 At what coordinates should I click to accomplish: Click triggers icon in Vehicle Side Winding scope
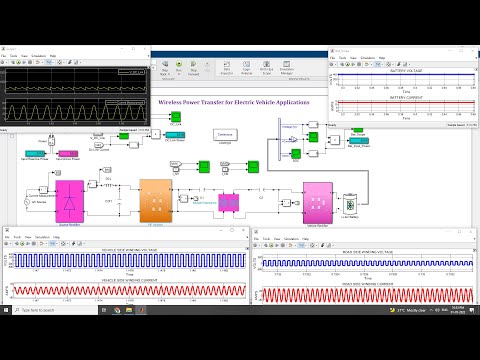(x=73, y=244)
